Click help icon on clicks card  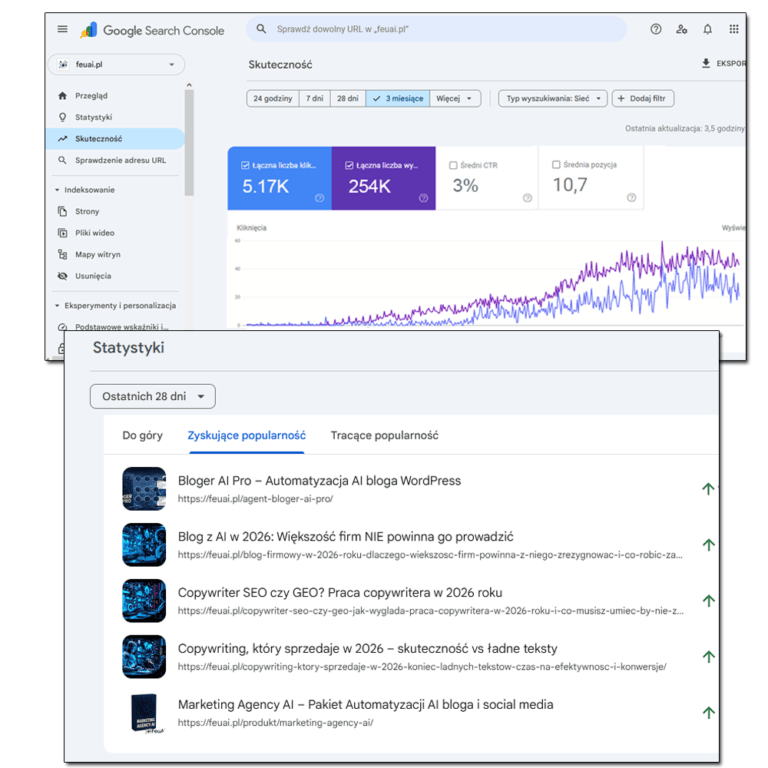(319, 198)
